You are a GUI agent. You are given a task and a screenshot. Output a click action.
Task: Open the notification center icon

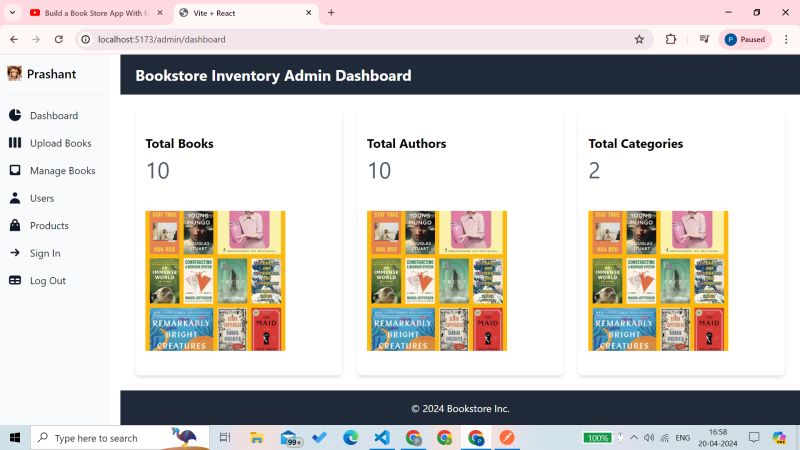[x=754, y=437]
